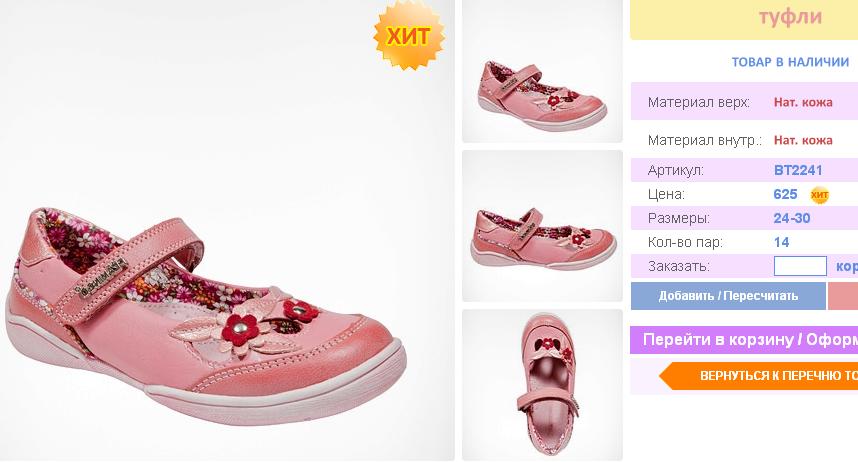Click the Нат. кожа upper material value
858x462 pixels.
803,102
